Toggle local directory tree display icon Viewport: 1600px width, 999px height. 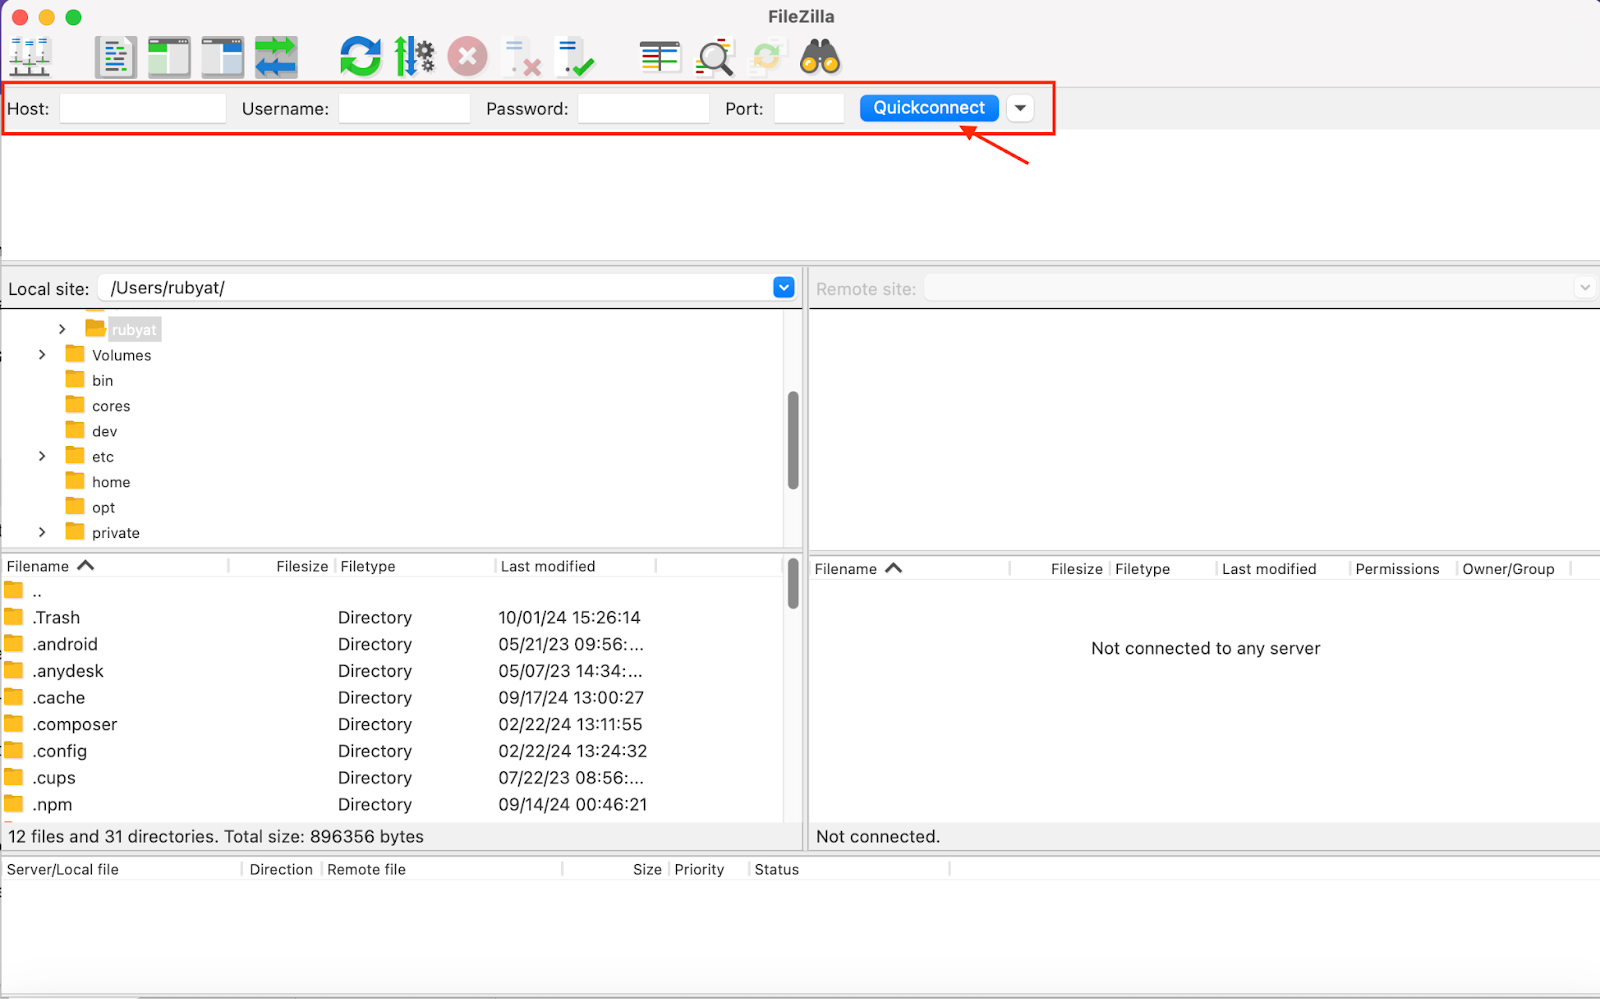[169, 57]
